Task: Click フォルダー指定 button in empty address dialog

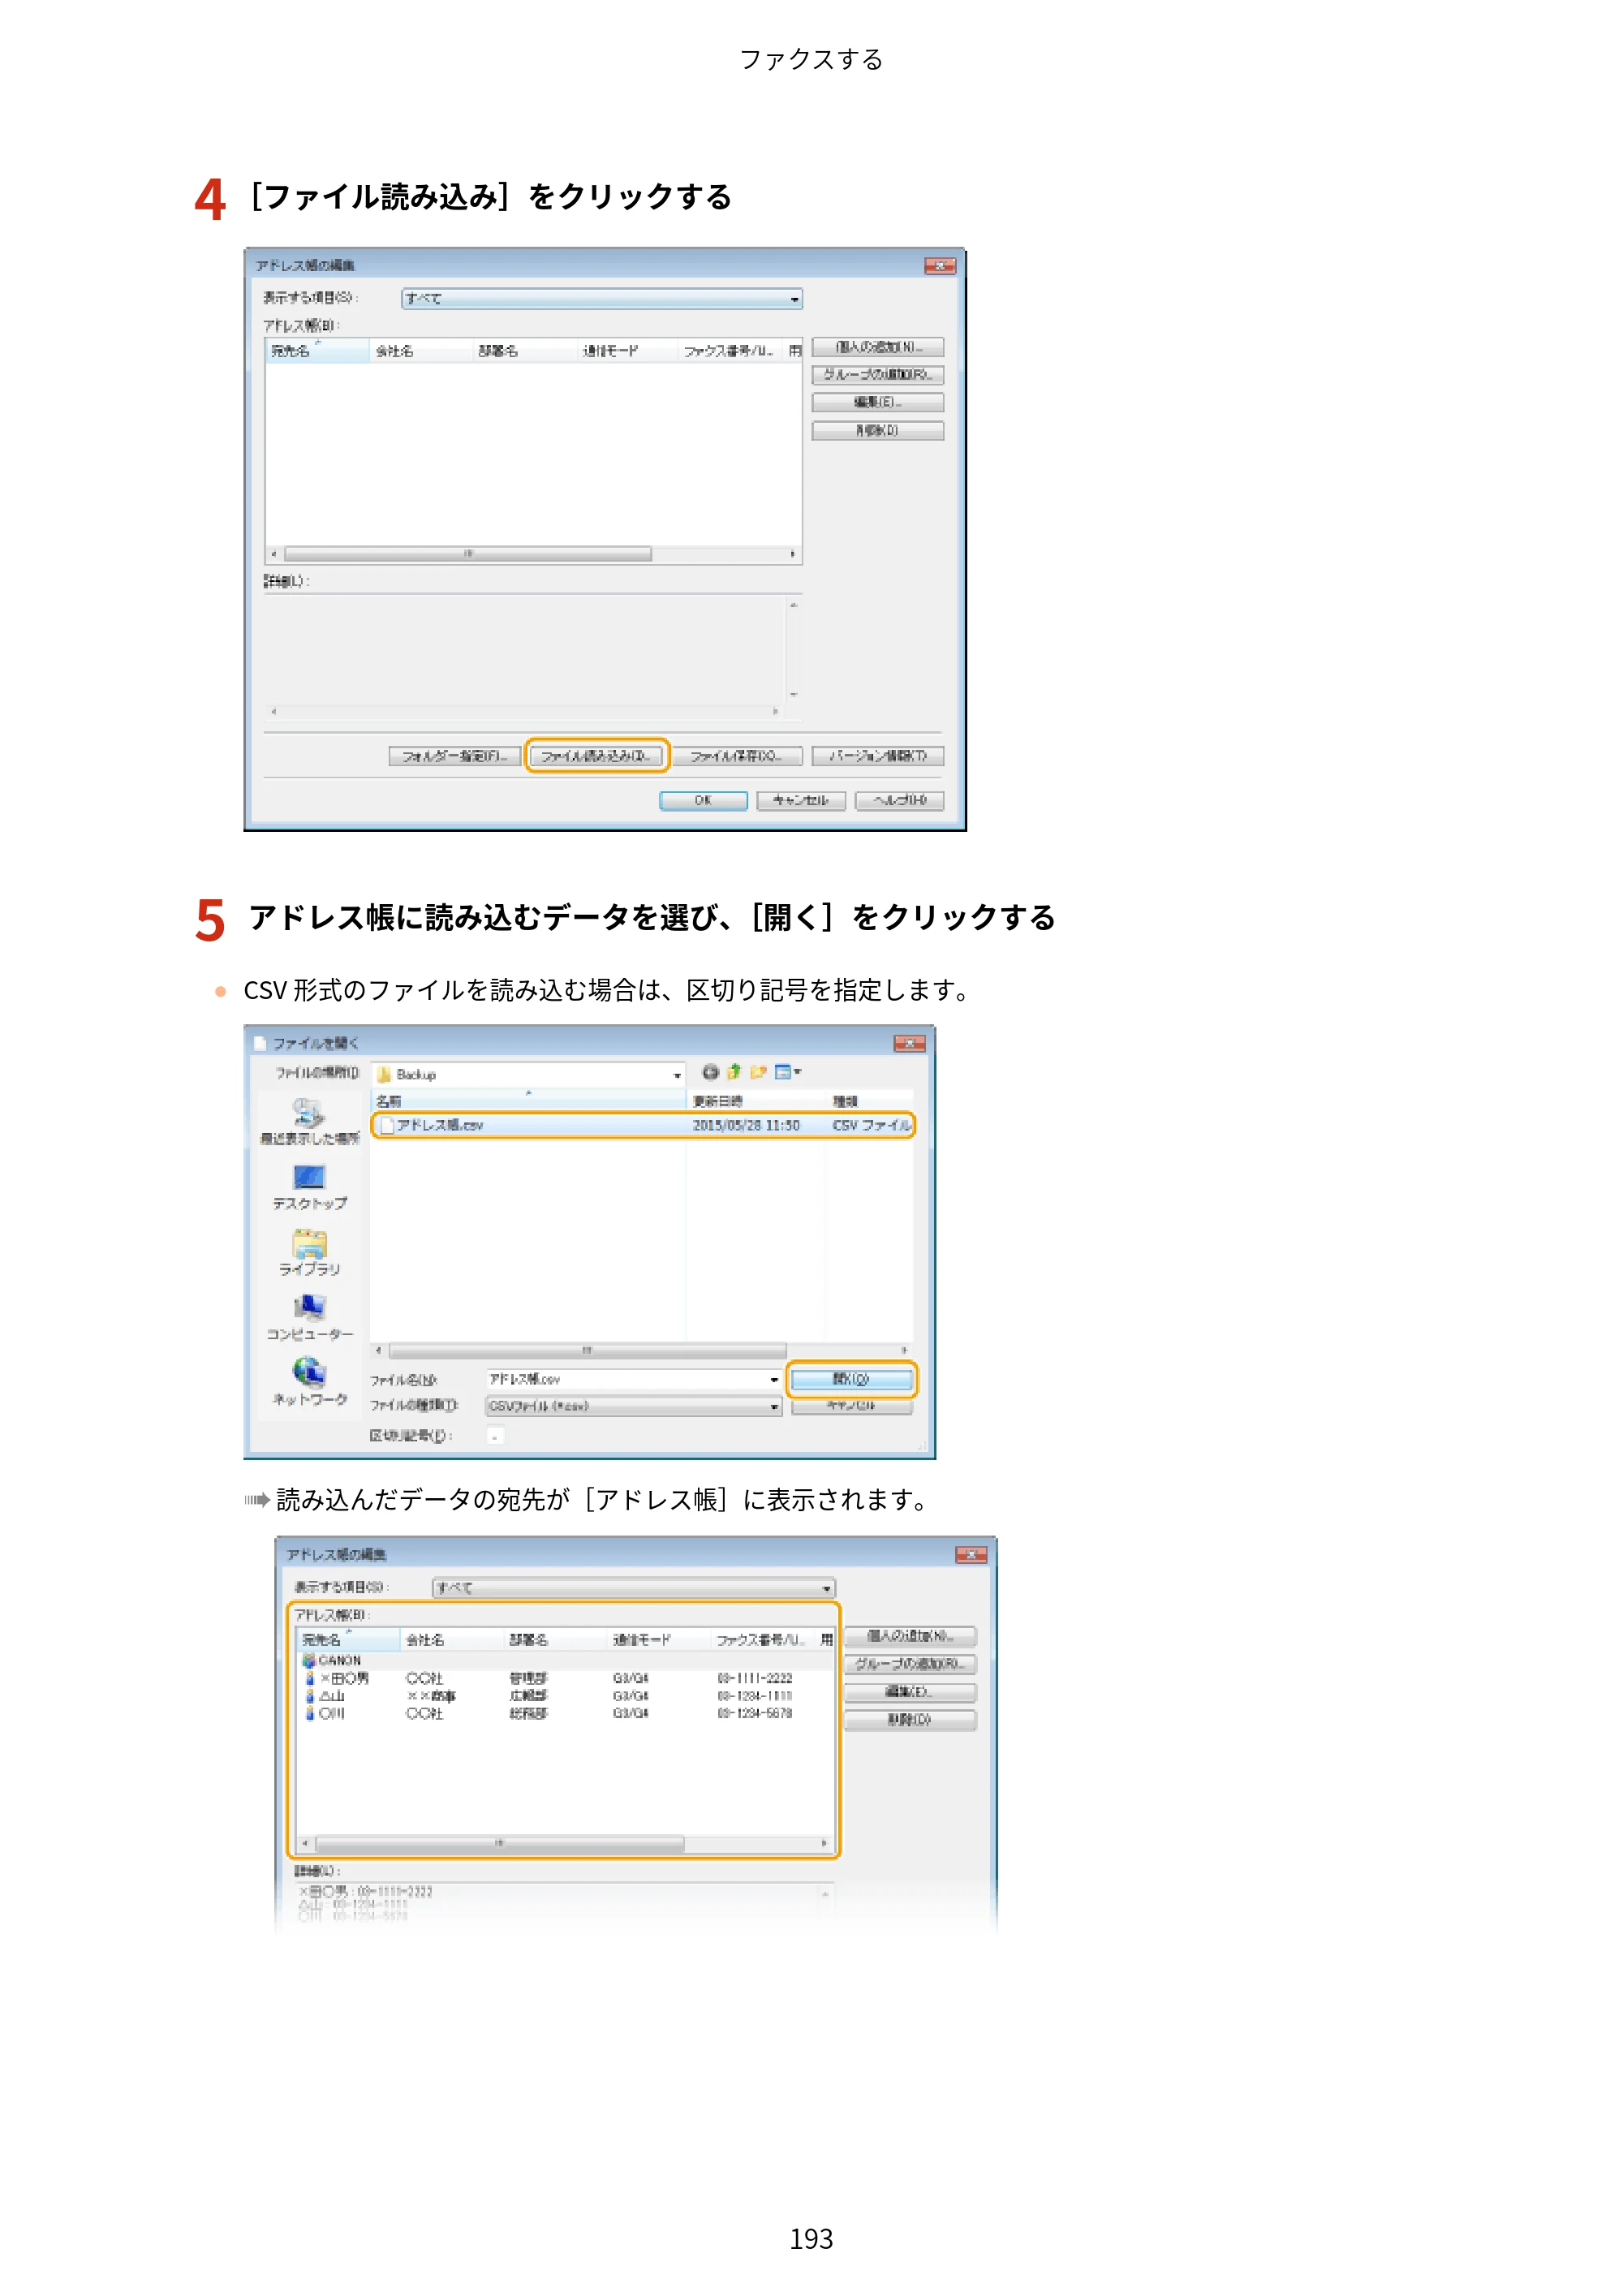Action: 454,756
